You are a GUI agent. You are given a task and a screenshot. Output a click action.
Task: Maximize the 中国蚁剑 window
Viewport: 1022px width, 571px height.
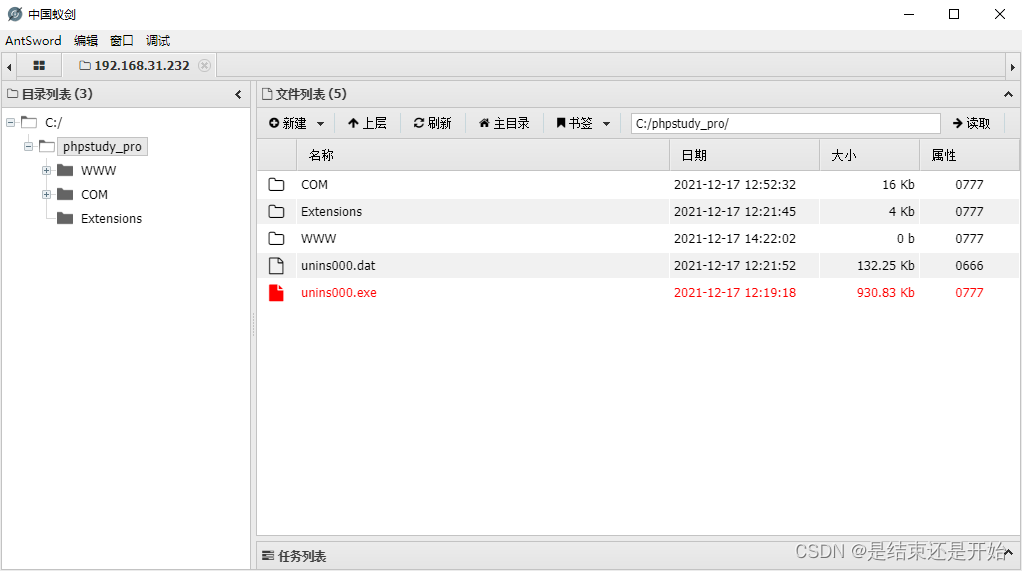point(954,14)
